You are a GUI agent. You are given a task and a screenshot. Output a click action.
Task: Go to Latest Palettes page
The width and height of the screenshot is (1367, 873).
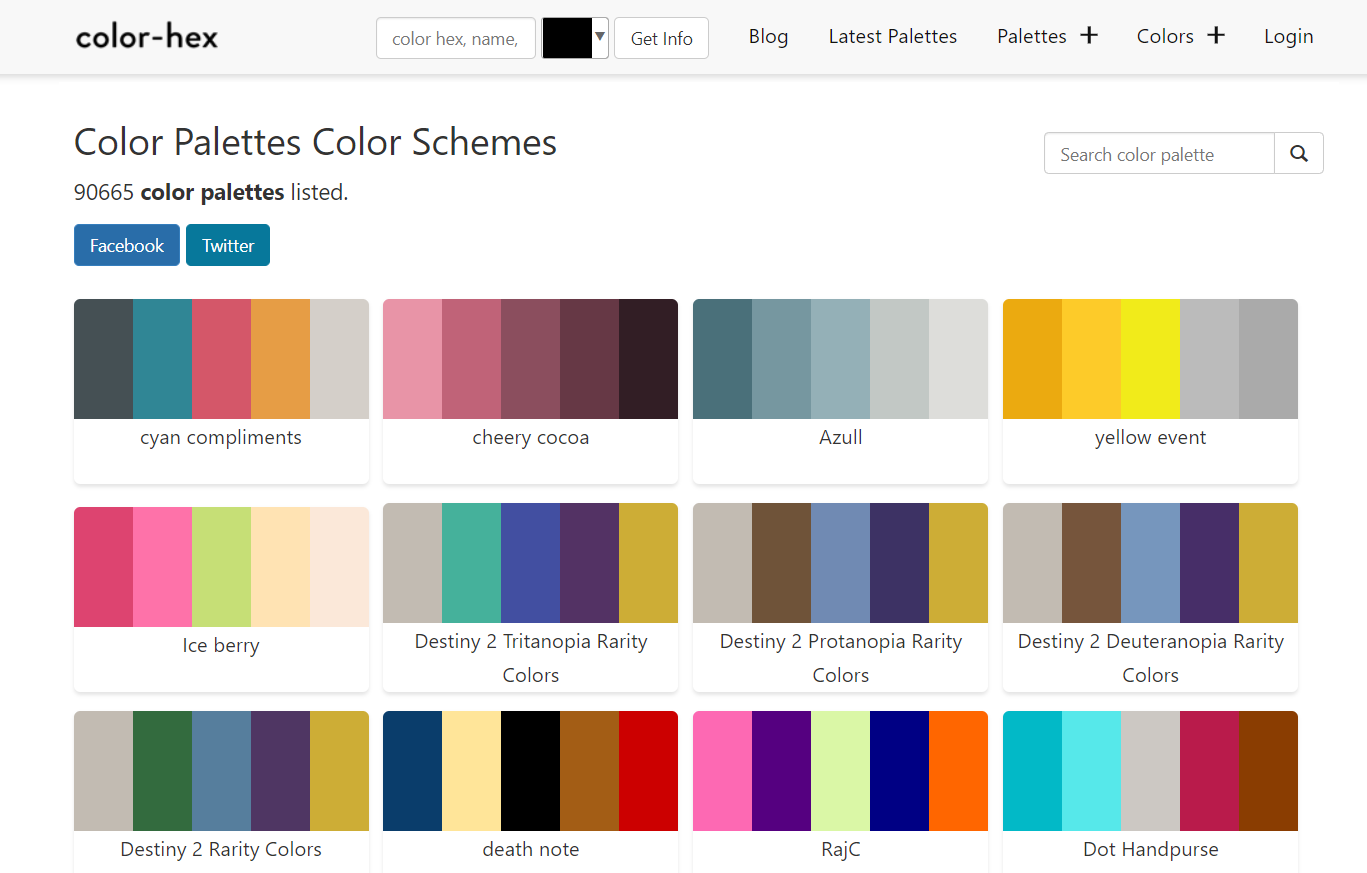(892, 37)
